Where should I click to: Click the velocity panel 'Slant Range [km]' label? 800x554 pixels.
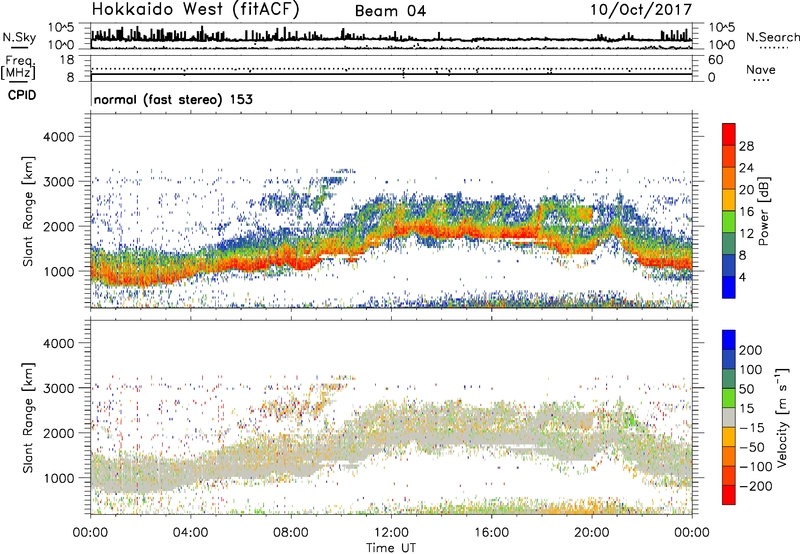tap(28, 418)
